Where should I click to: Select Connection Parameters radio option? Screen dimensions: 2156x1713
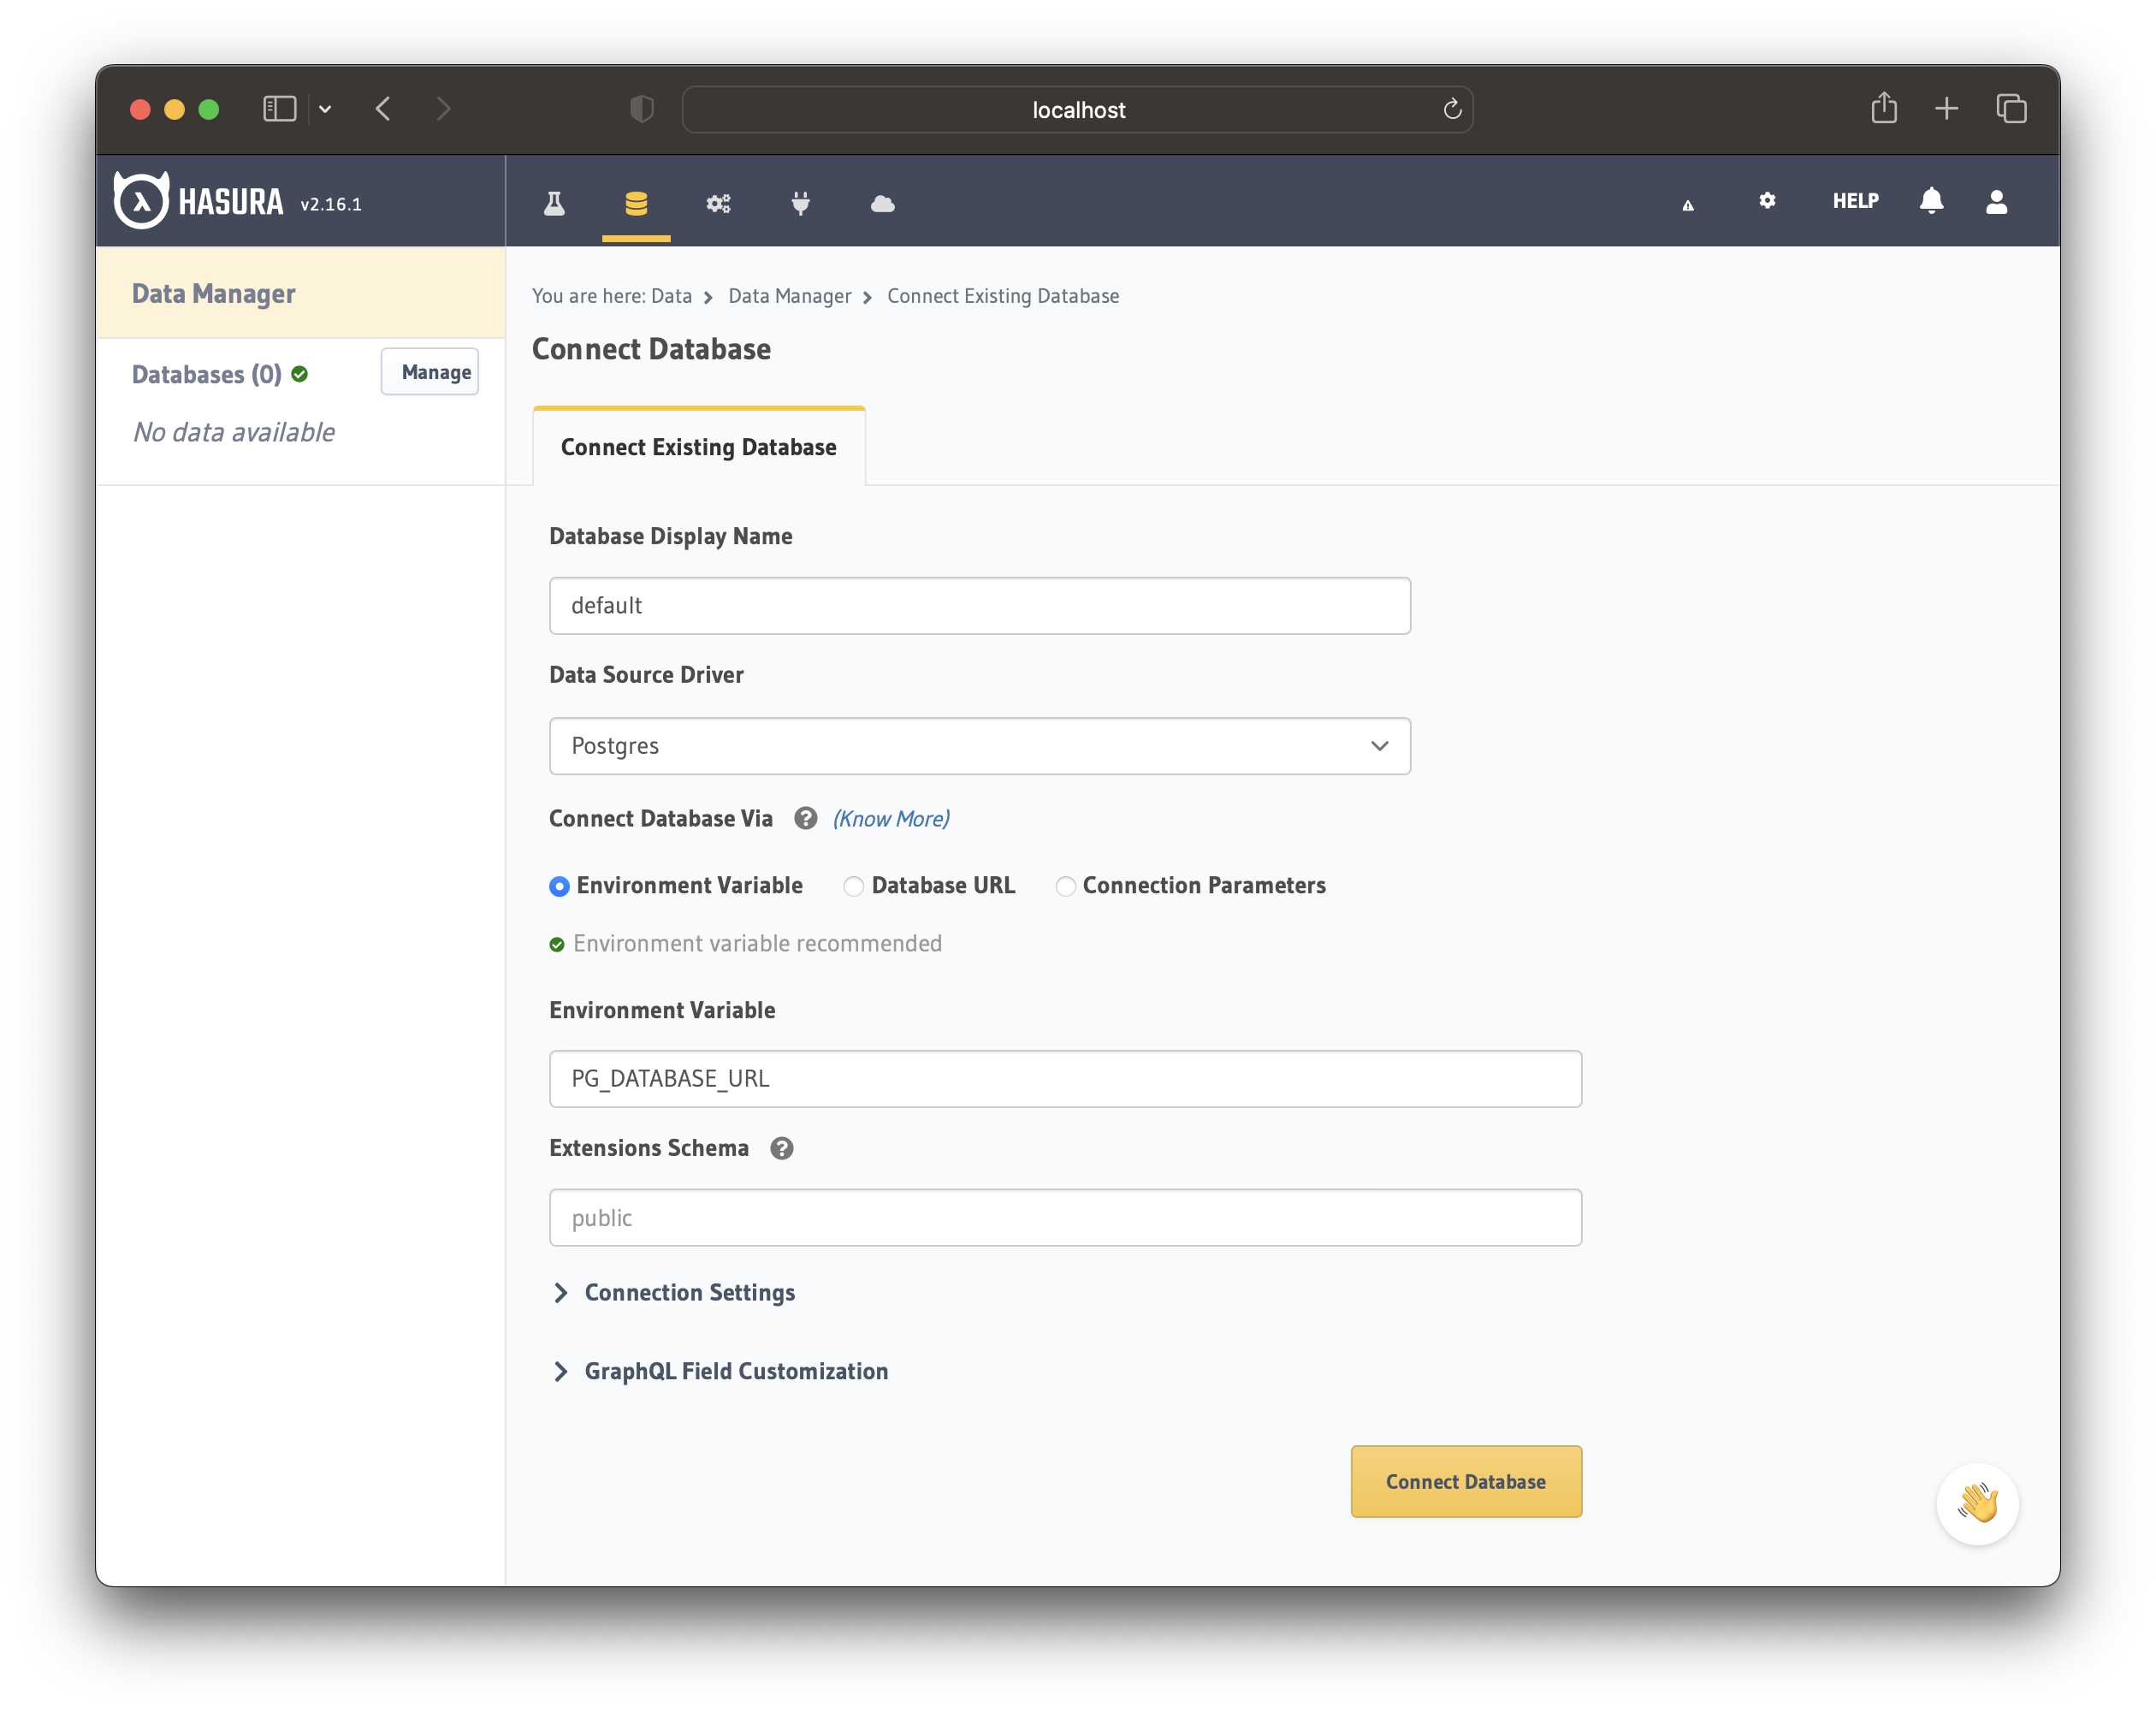coord(1065,886)
